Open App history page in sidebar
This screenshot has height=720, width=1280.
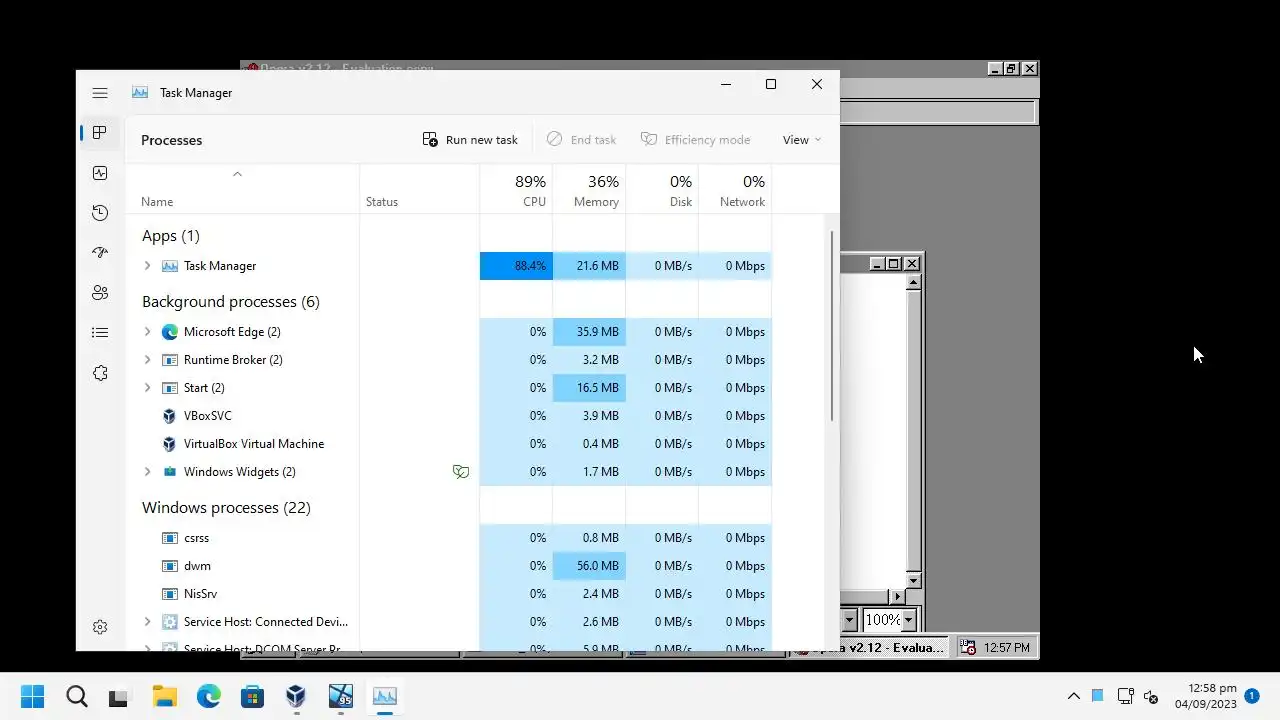[x=100, y=213]
